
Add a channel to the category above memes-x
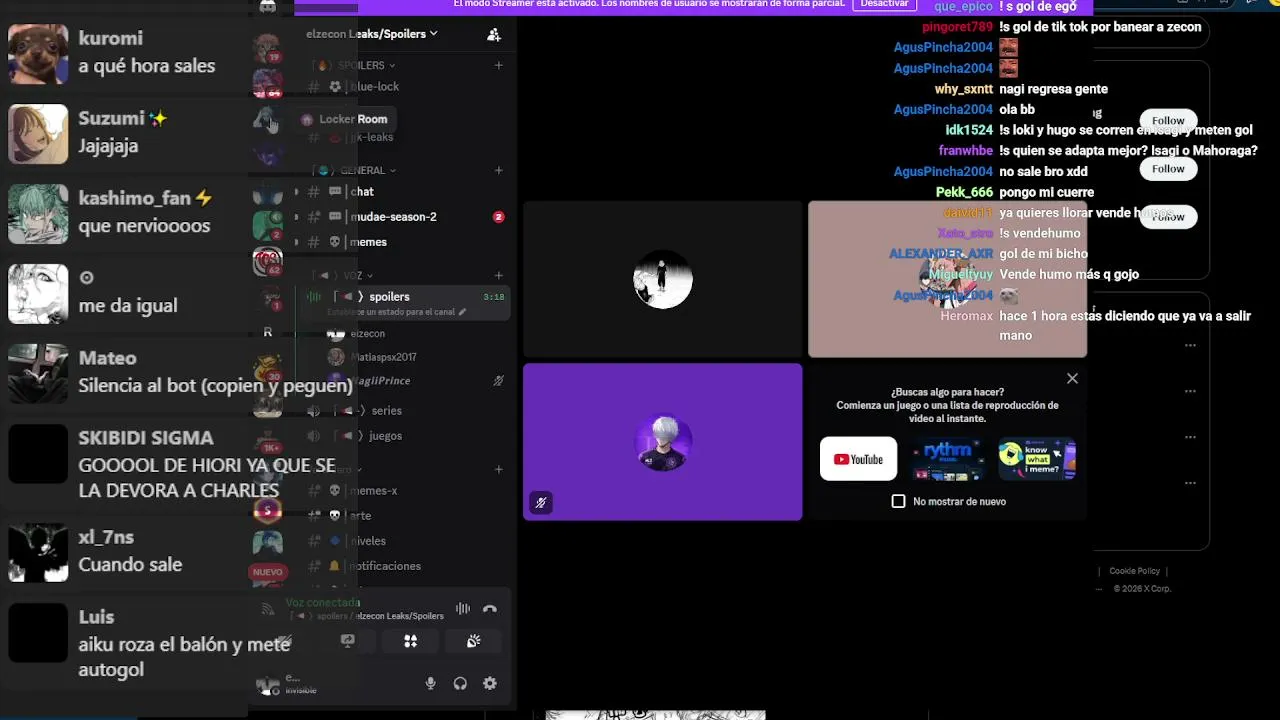point(499,469)
